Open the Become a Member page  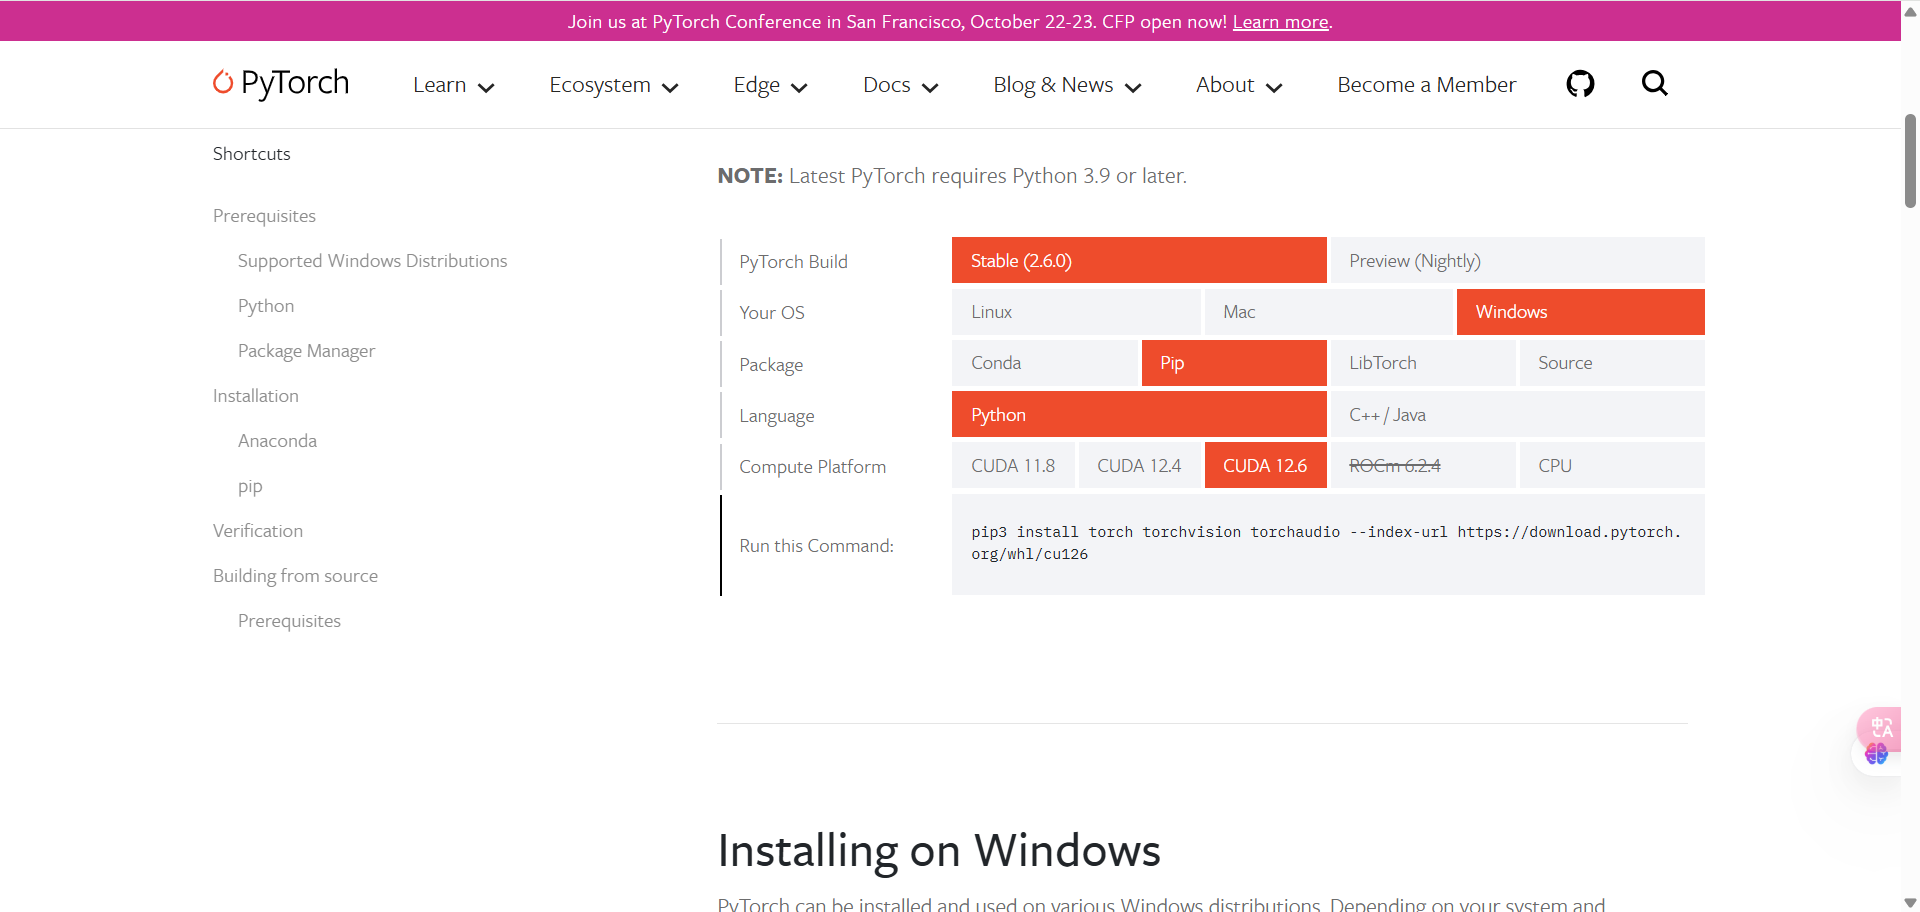click(x=1426, y=85)
